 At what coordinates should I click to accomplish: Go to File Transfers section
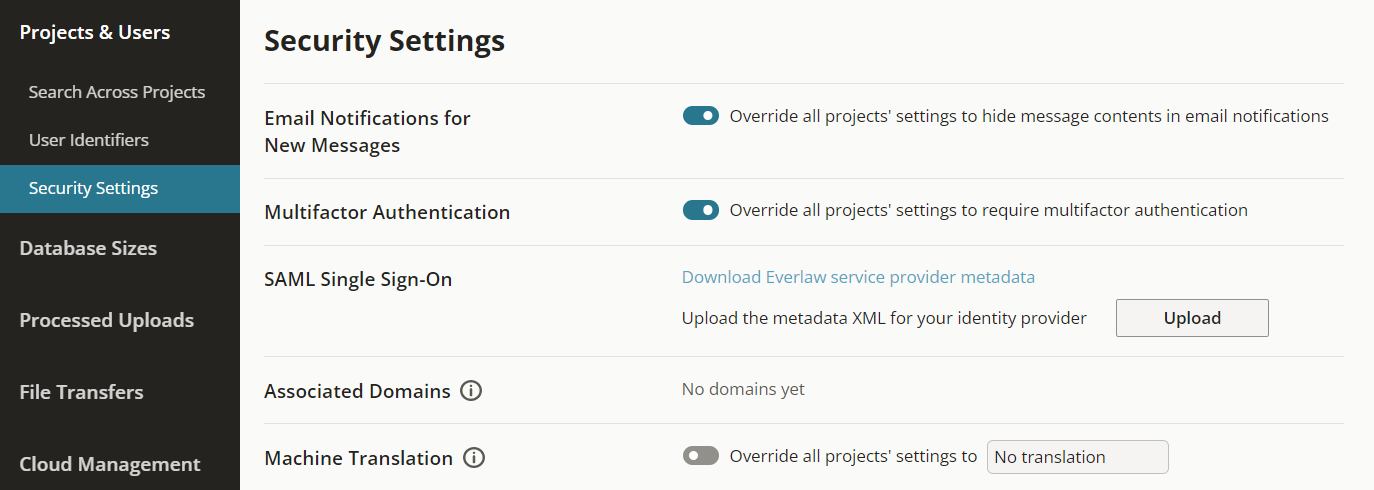[82, 392]
